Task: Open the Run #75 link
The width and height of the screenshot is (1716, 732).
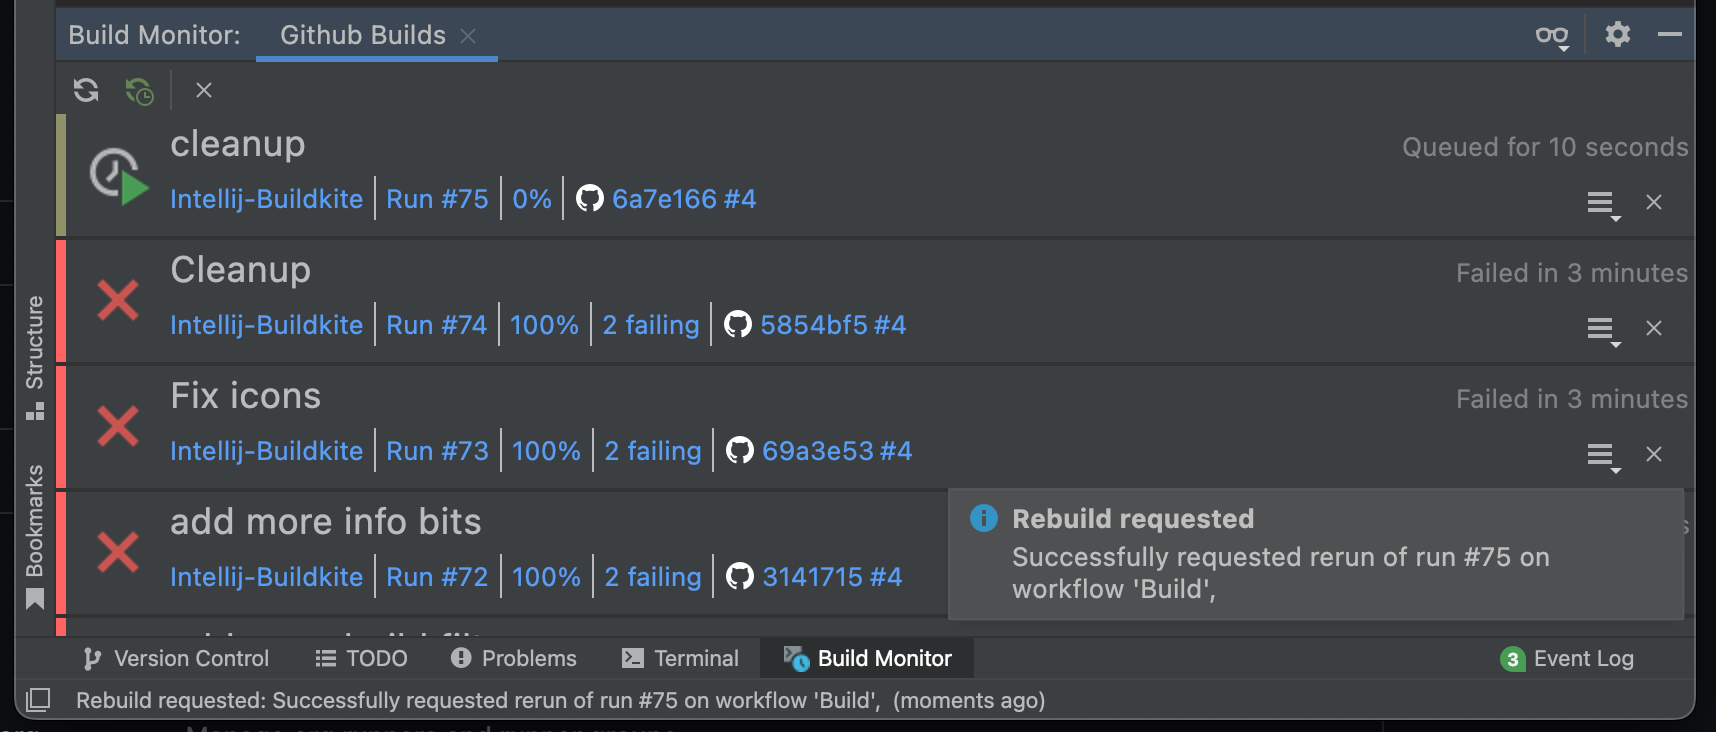Action: pyautogui.click(x=437, y=199)
